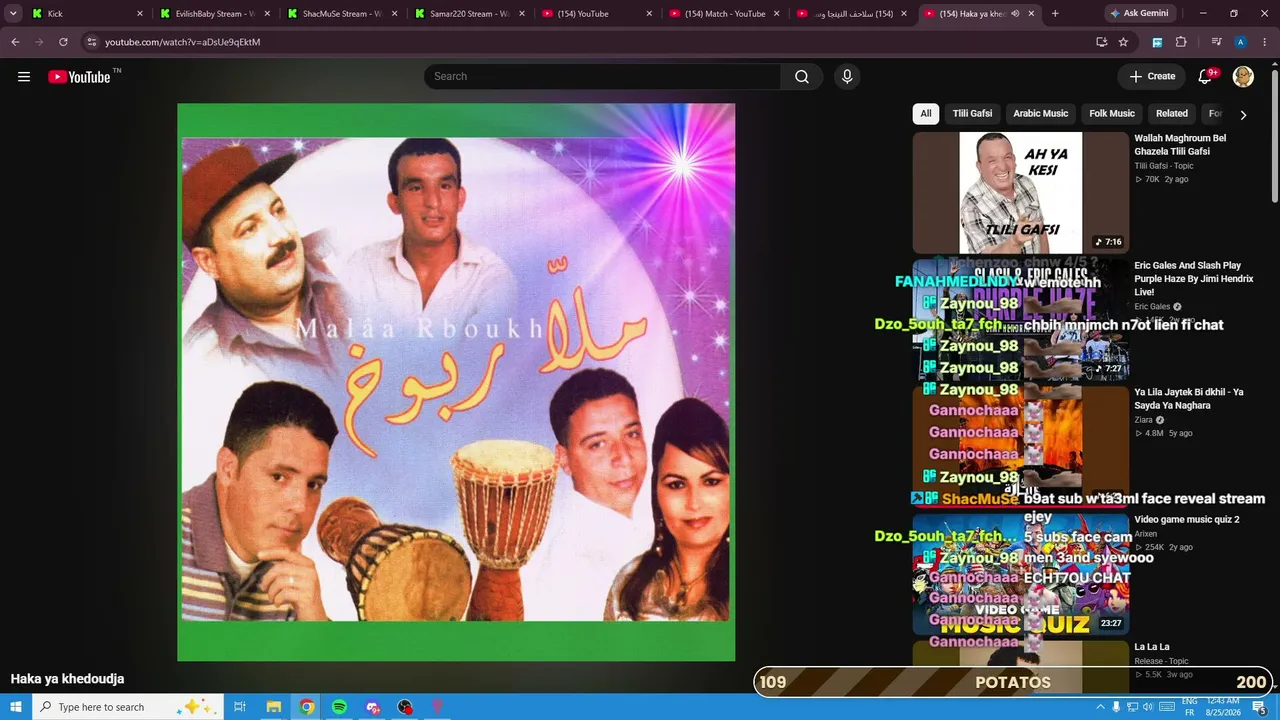
Task: Open the tab search dropdown
Action: [x=13, y=14]
